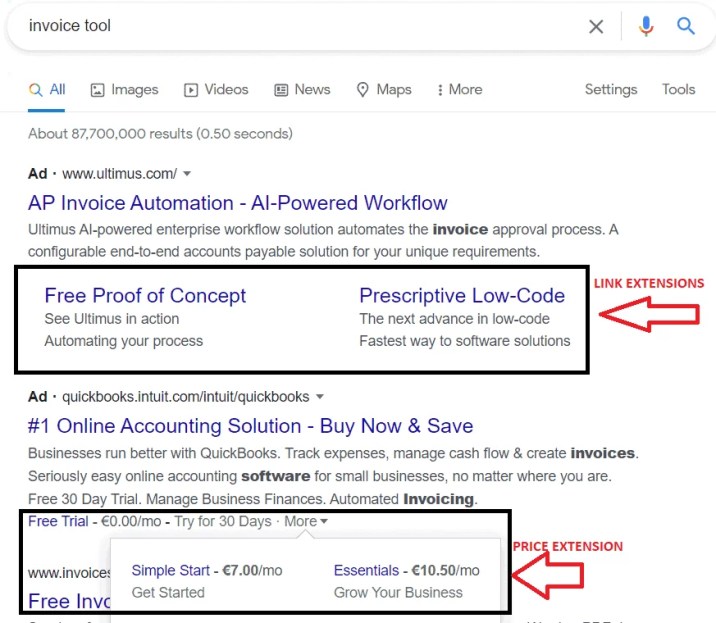
Task: Expand the More options menu
Action: pos(459,90)
